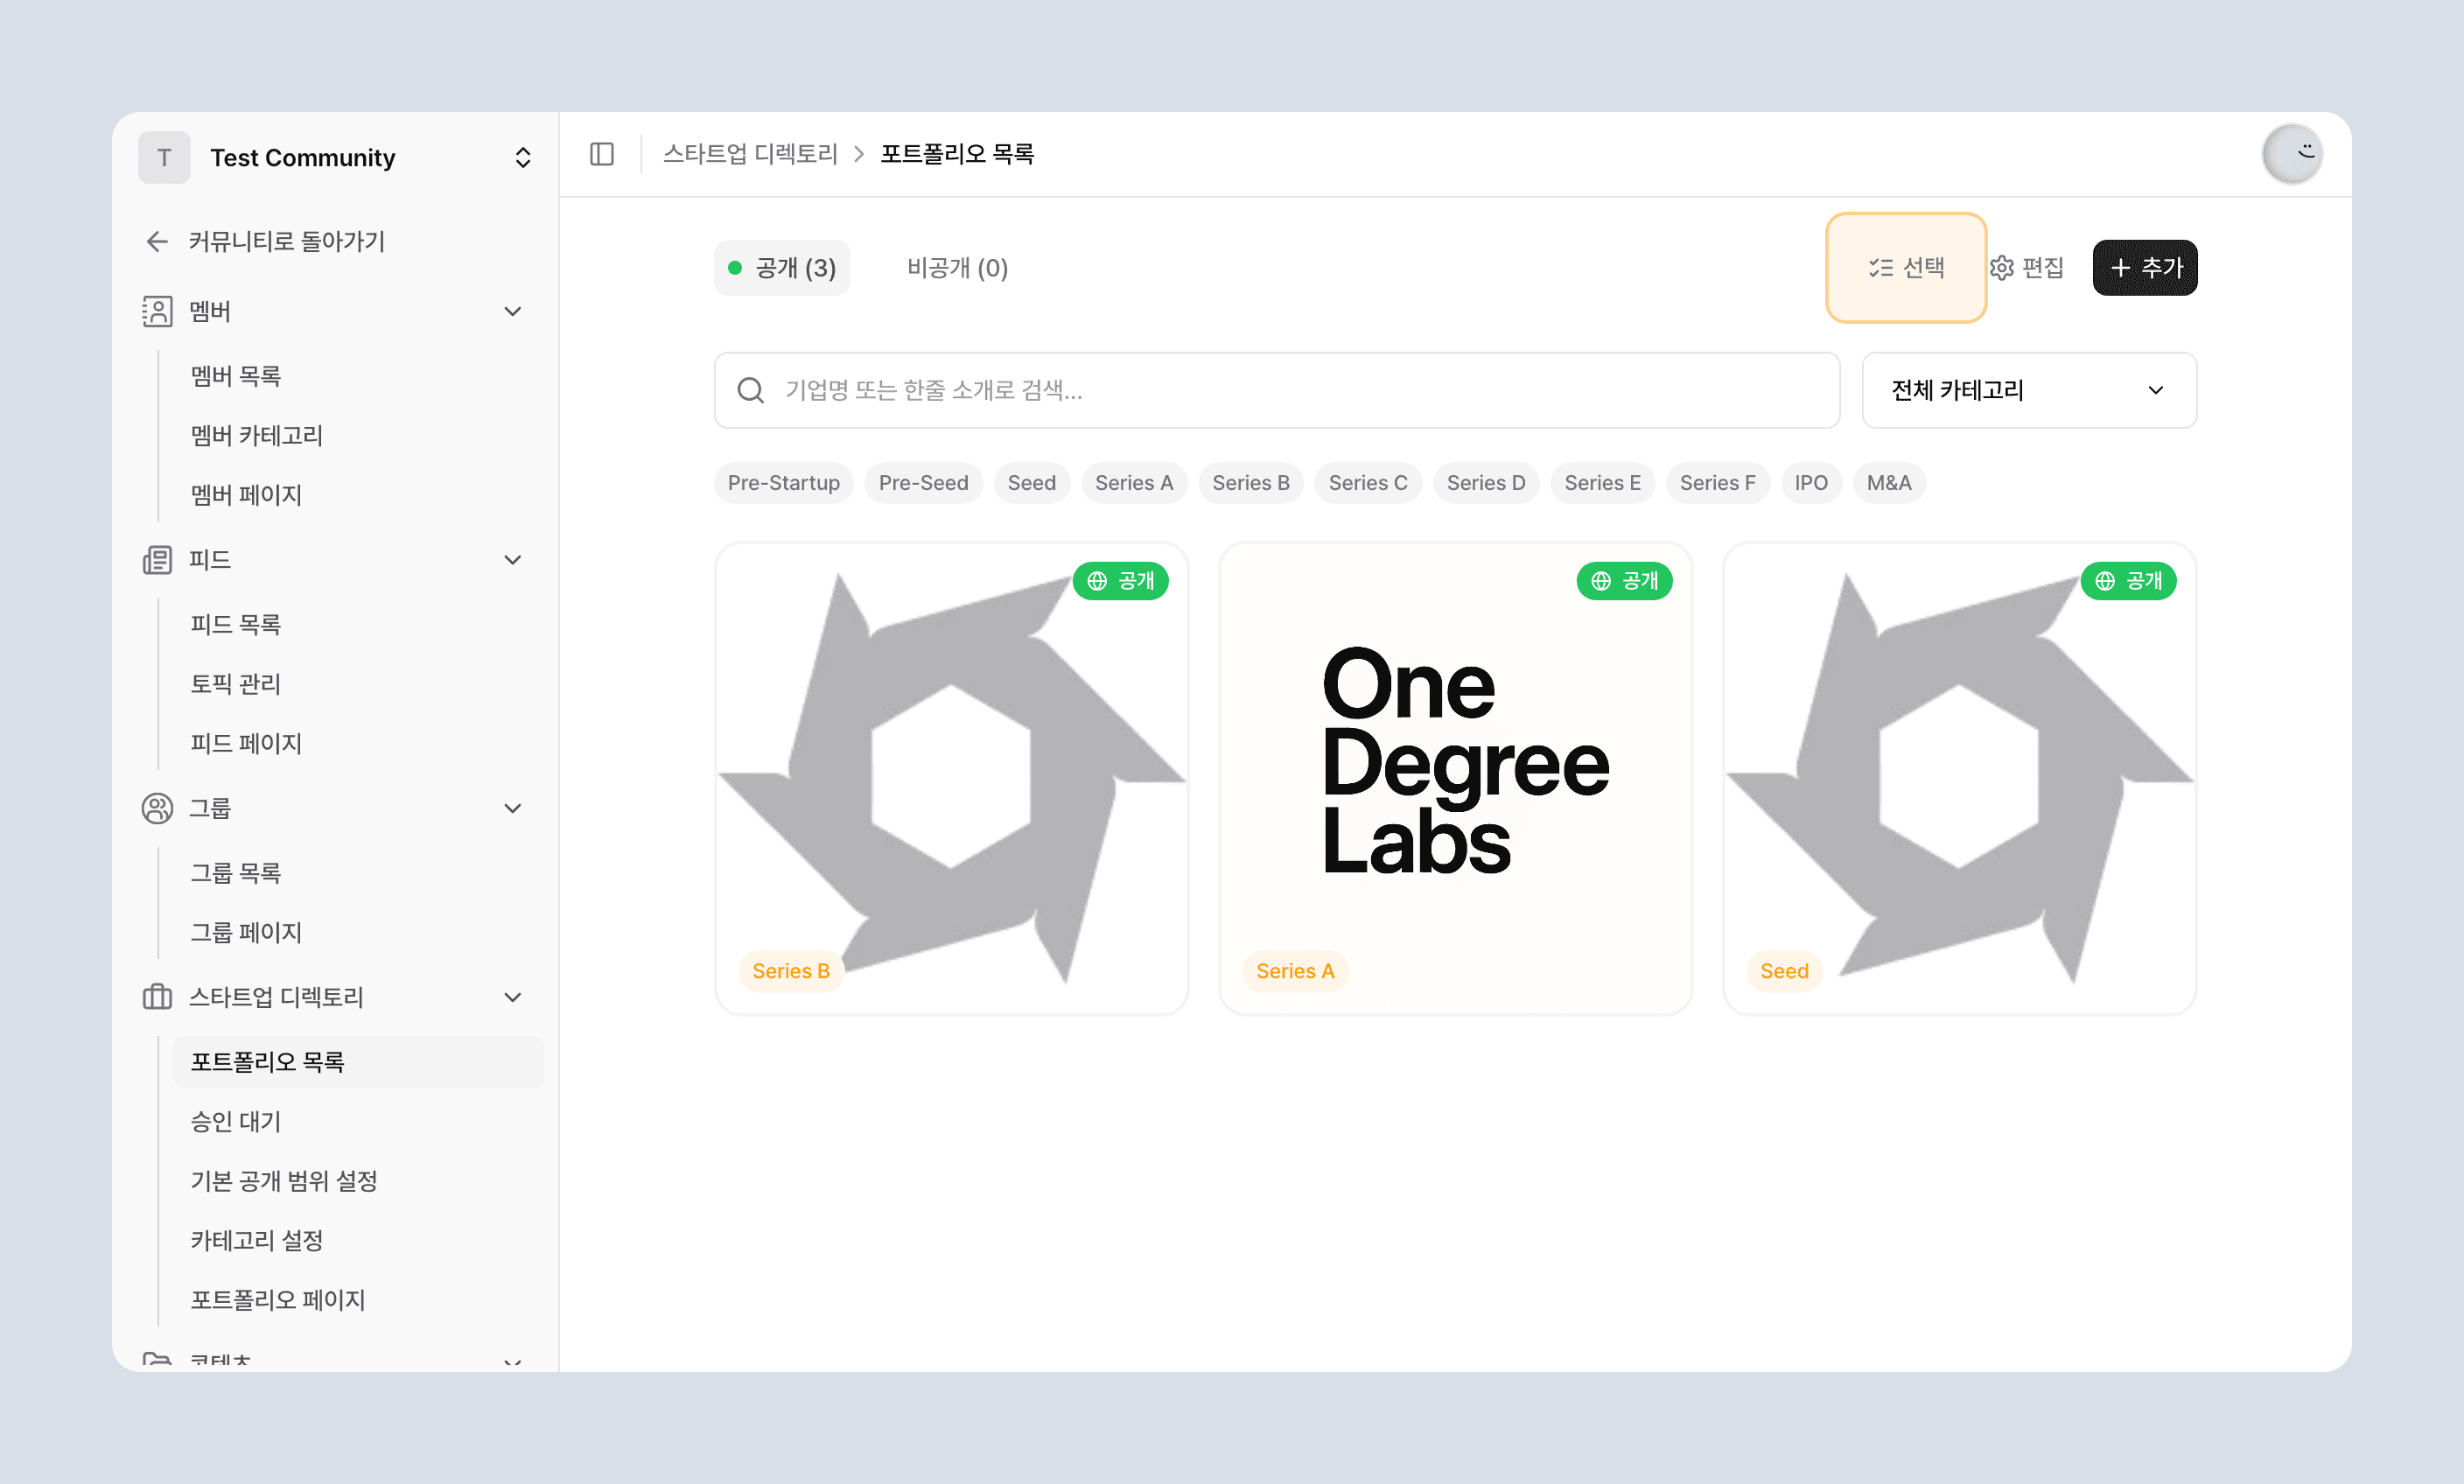Collapse the 그룹 section
The width and height of the screenshot is (2464, 1484).
pos(513,808)
